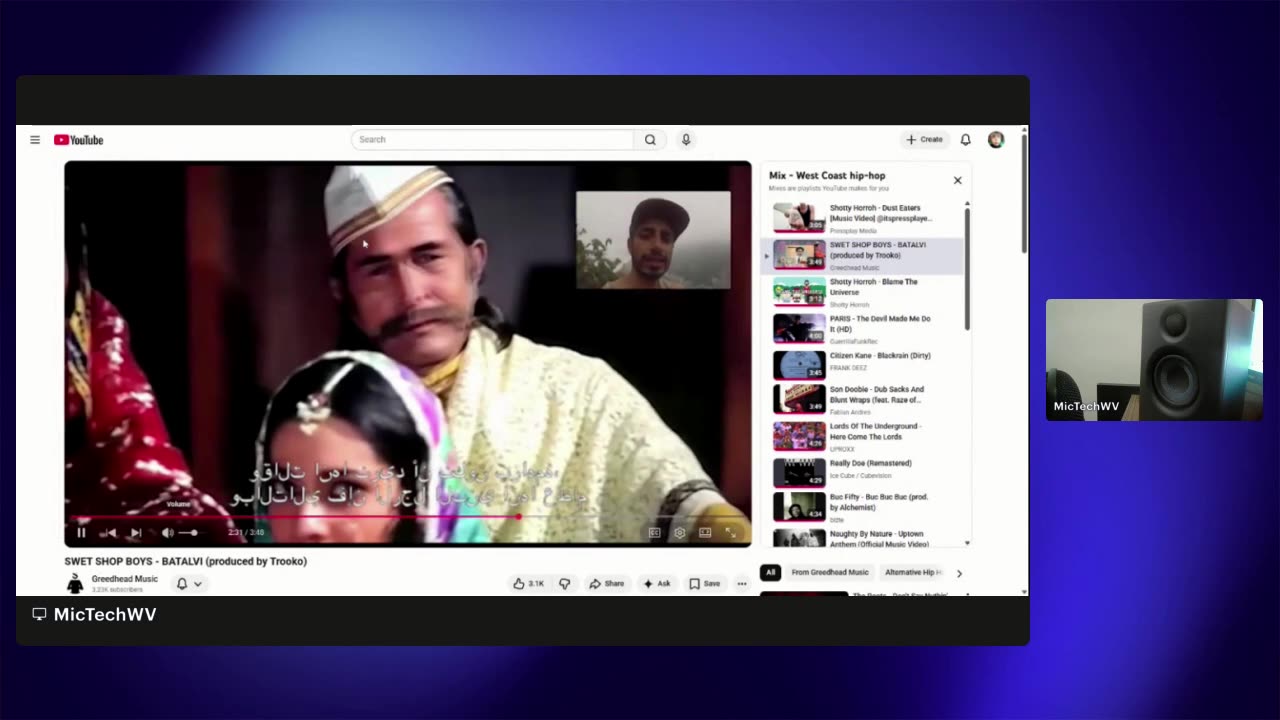Go to the YouTube home logo
The image size is (1280, 720).
point(79,140)
